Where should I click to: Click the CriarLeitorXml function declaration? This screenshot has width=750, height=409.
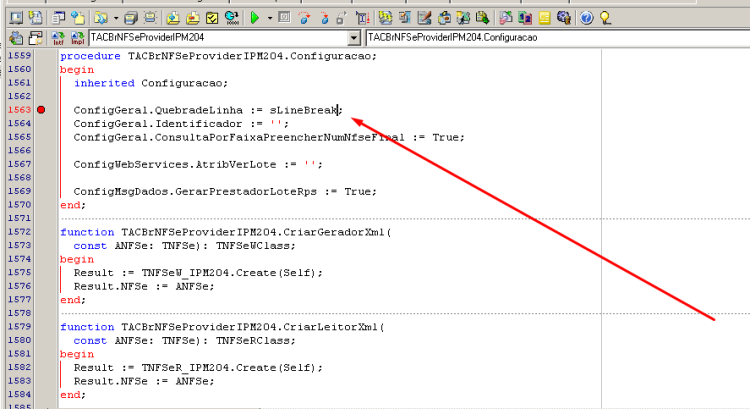click(x=222, y=327)
